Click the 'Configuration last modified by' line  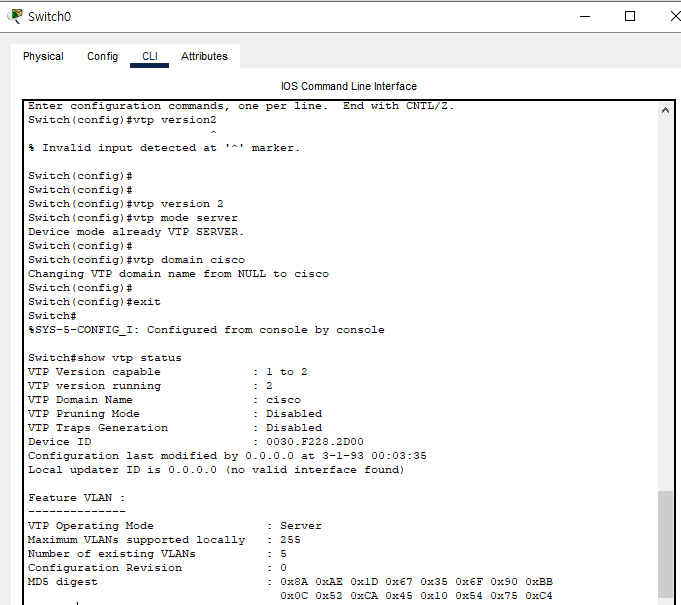click(227, 456)
